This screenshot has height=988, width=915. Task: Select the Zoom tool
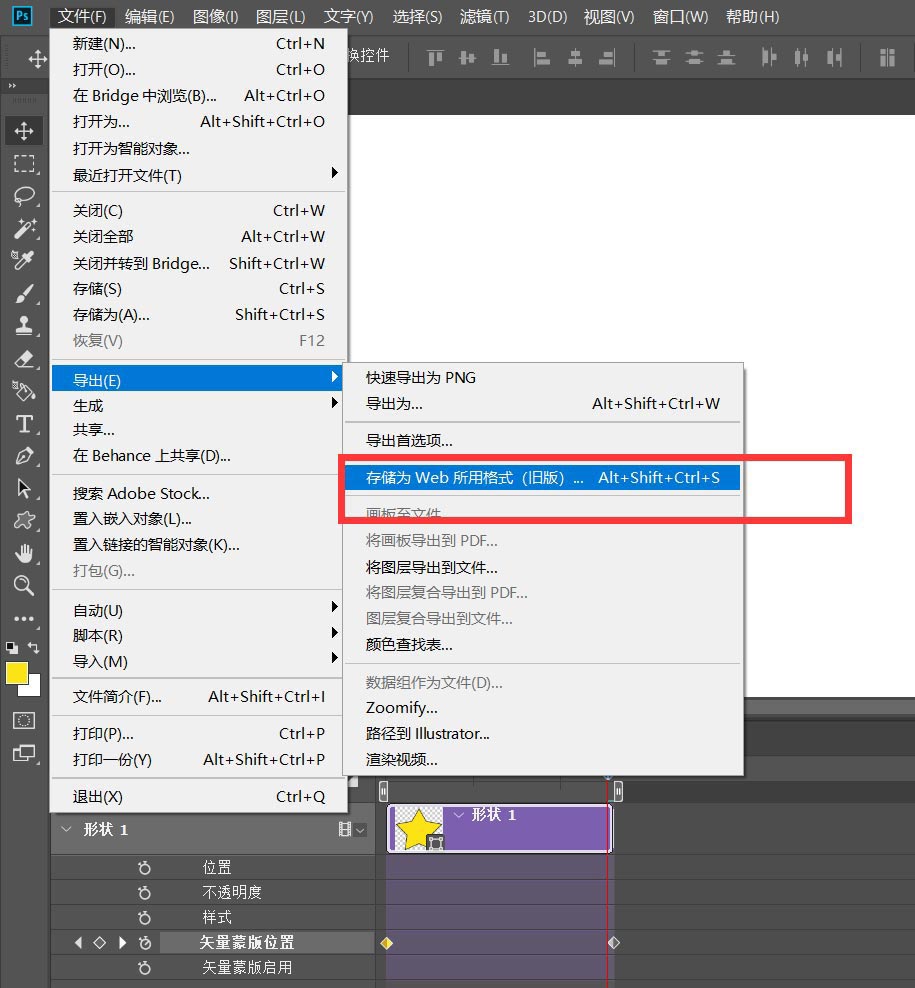click(24, 586)
